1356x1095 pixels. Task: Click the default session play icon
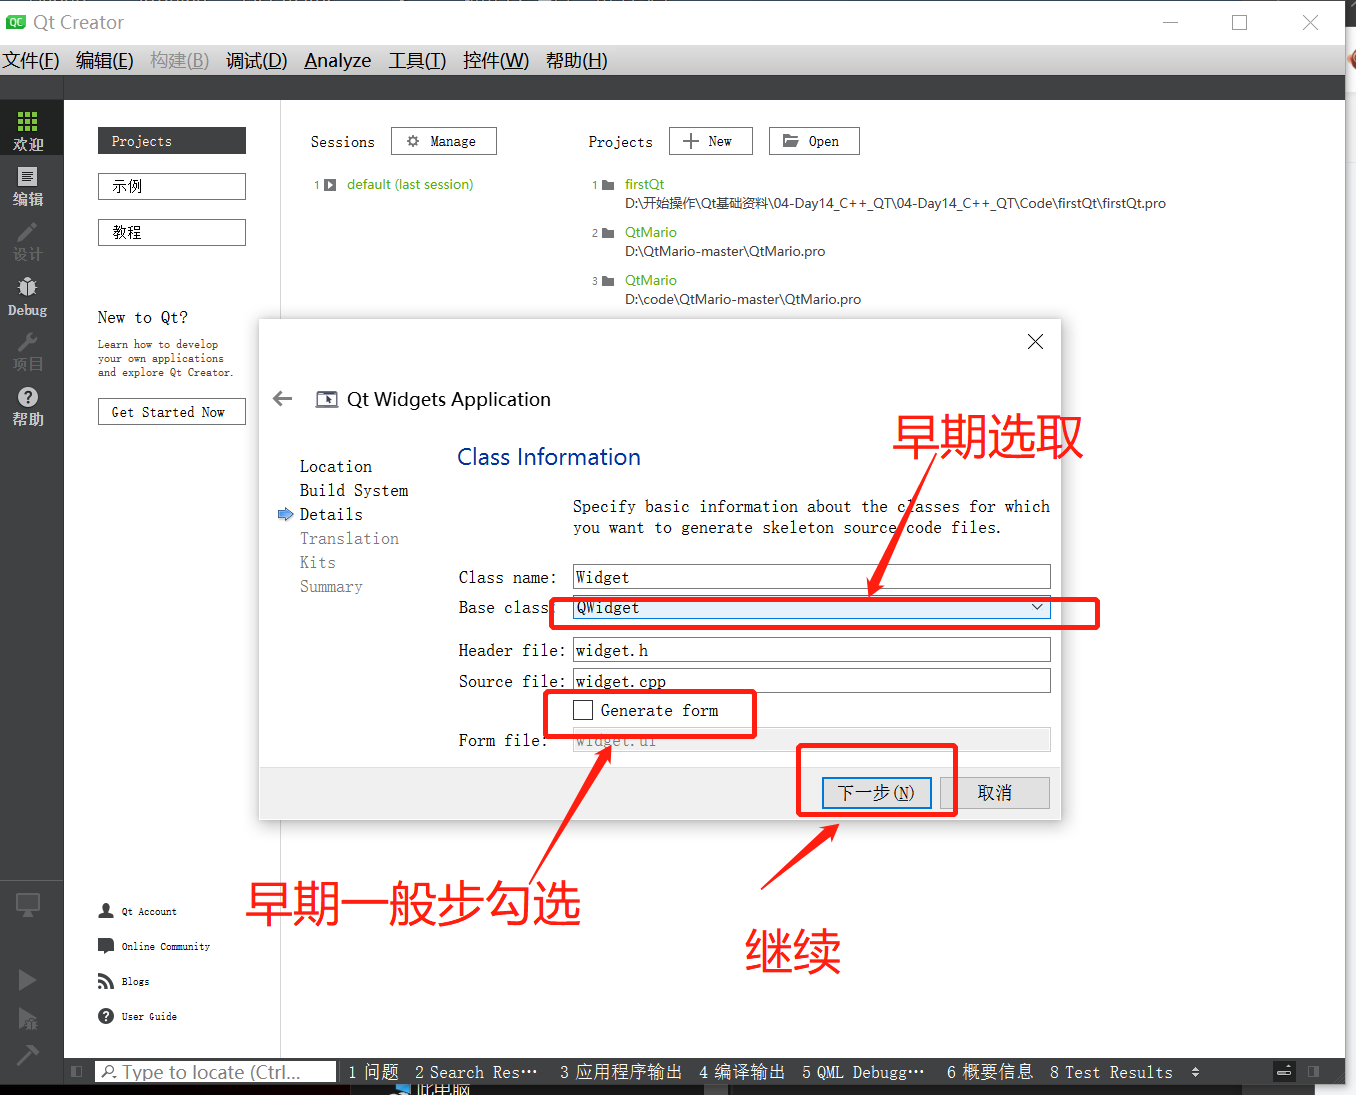click(x=330, y=185)
